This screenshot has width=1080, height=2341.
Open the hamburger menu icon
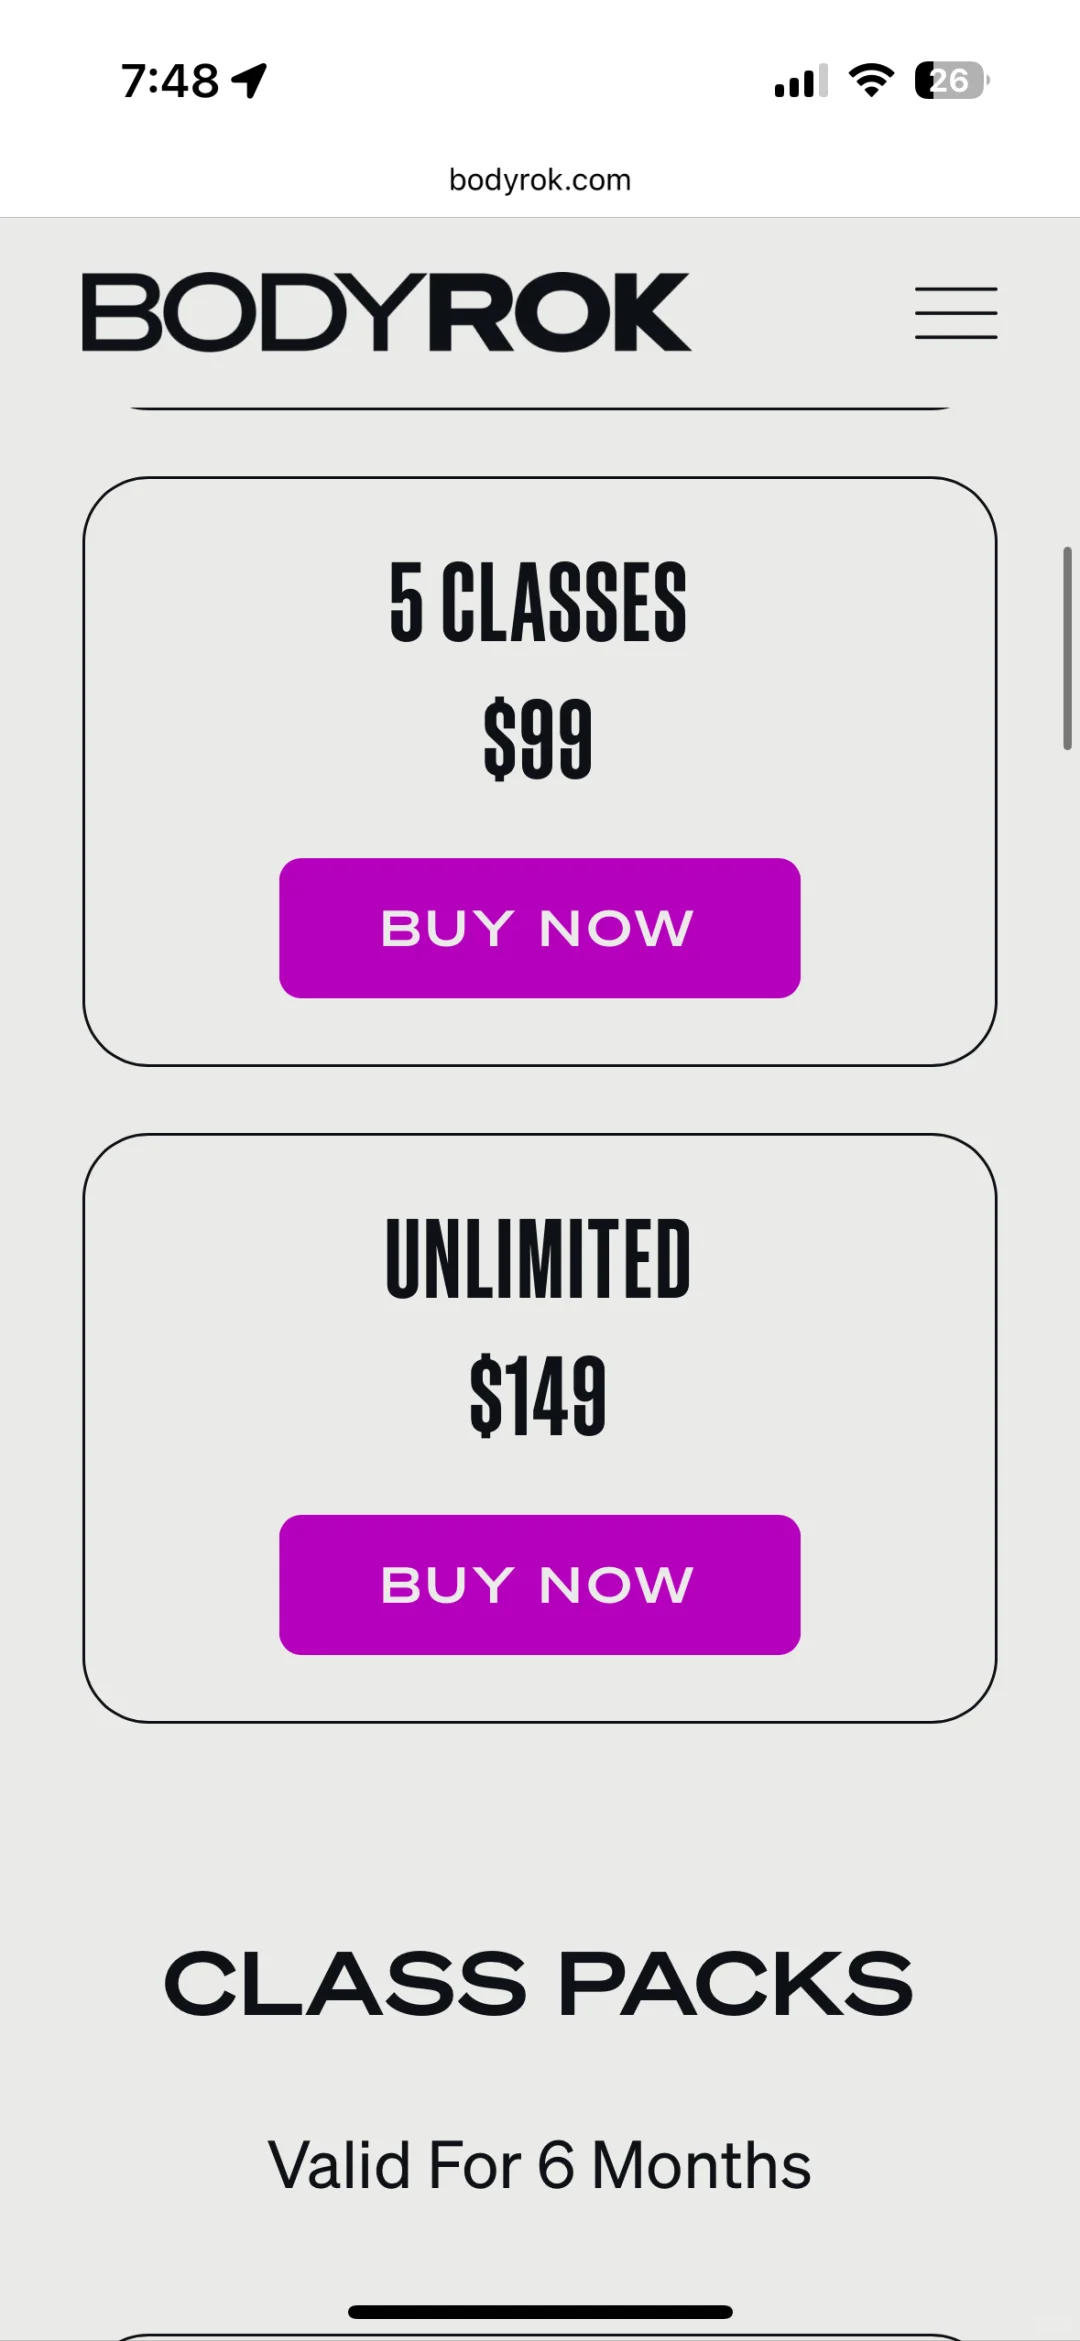pyautogui.click(x=955, y=313)
